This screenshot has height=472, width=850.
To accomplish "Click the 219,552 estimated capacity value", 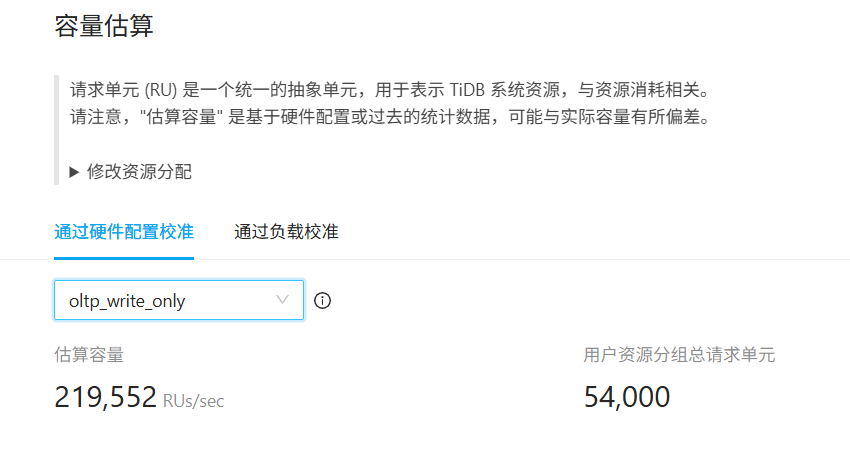I will 104,398.
